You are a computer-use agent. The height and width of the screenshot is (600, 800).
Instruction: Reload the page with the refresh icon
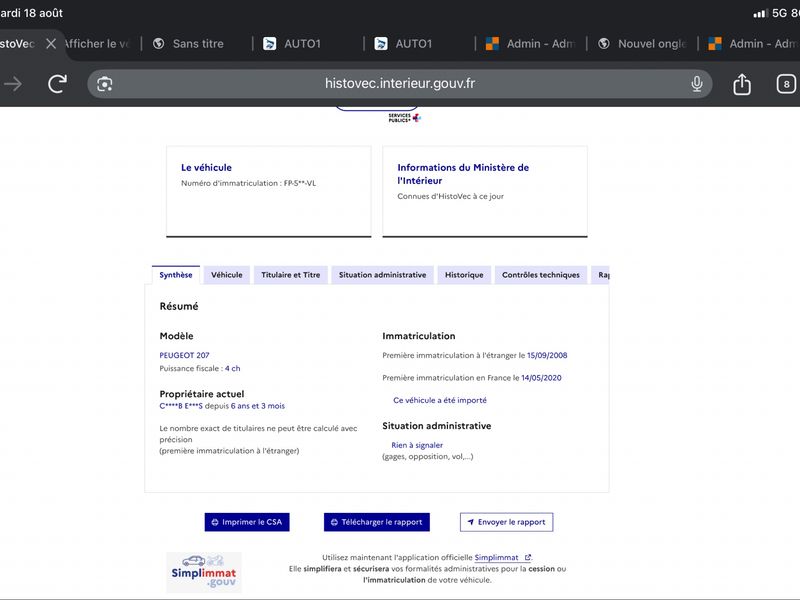(x=57, y=84)
